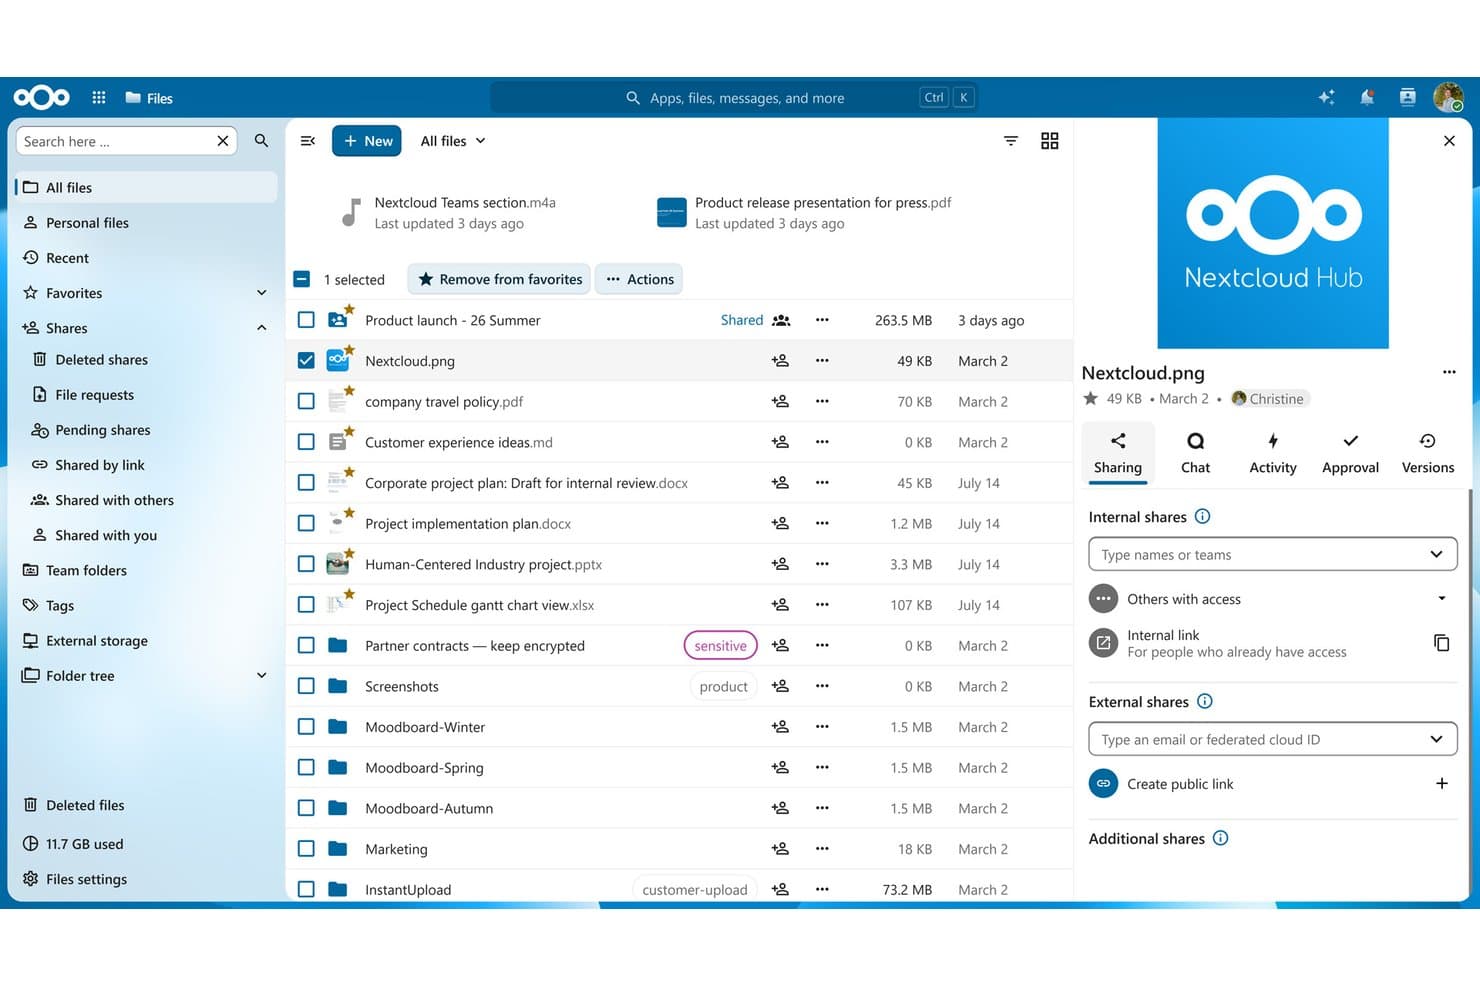Show info about External shares

[x=1205, y=702]
